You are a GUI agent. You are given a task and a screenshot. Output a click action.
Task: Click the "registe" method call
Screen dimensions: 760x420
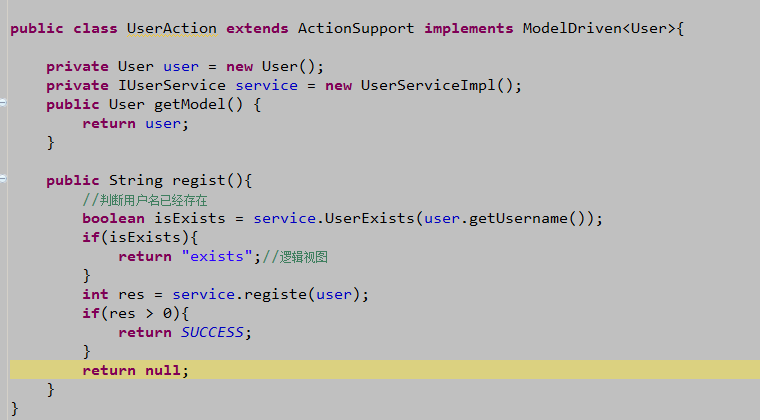pyautogui.click(x=275, y=295)
